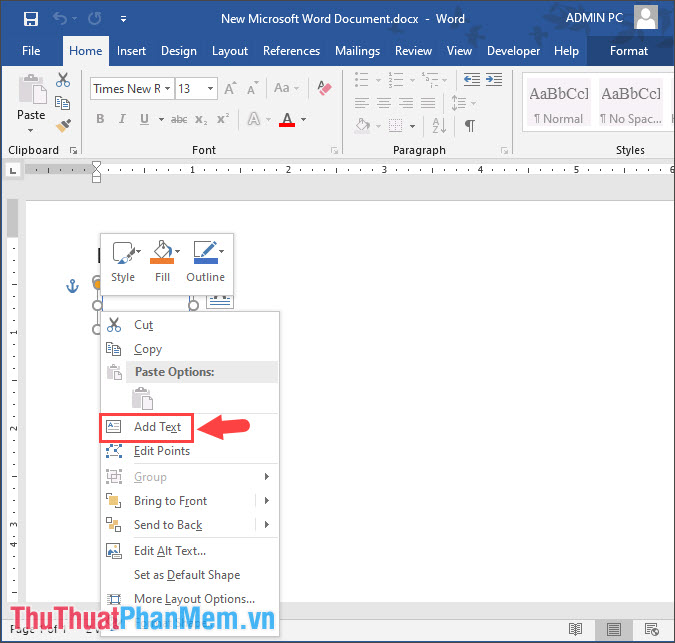675x643 pixels.
Task: Open the Times New Roman font name box
Action: click(132, 89)
